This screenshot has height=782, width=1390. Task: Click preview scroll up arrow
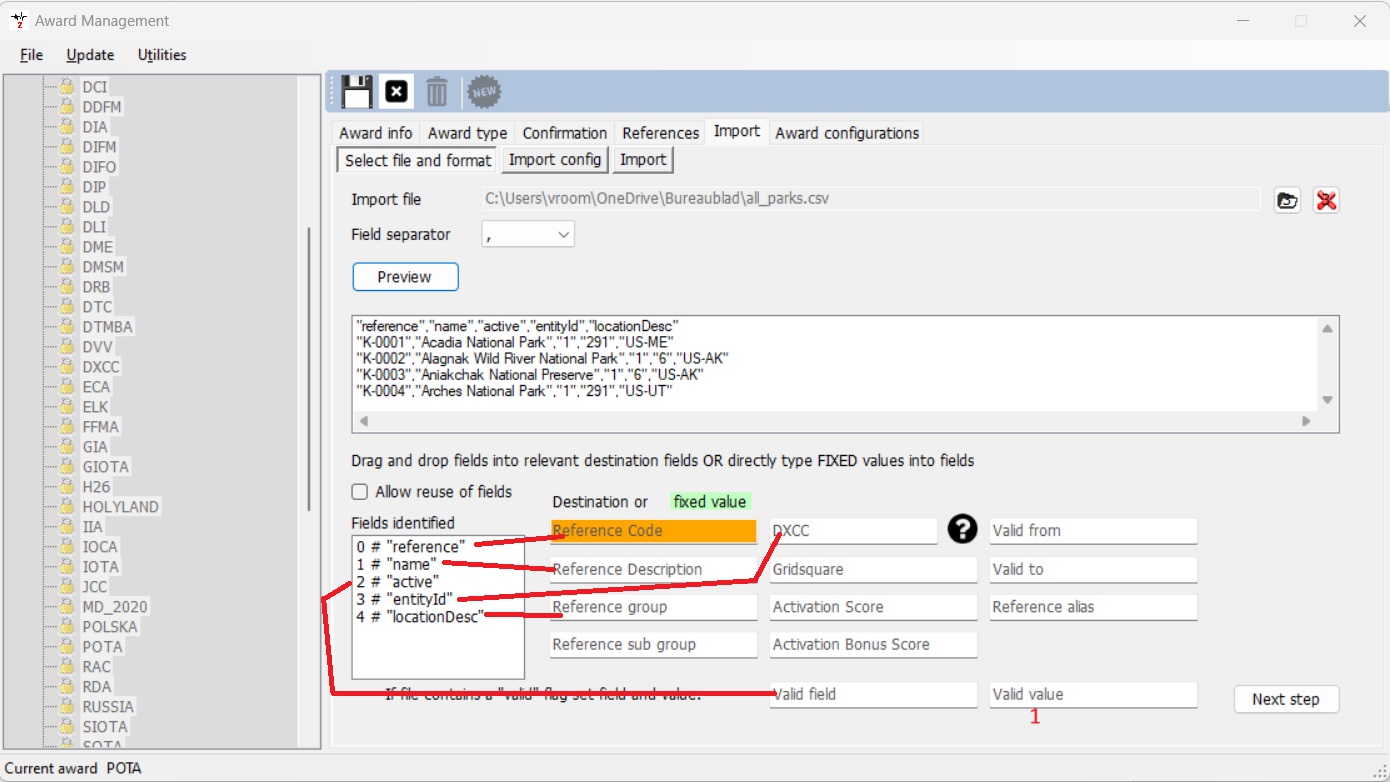1327,329
